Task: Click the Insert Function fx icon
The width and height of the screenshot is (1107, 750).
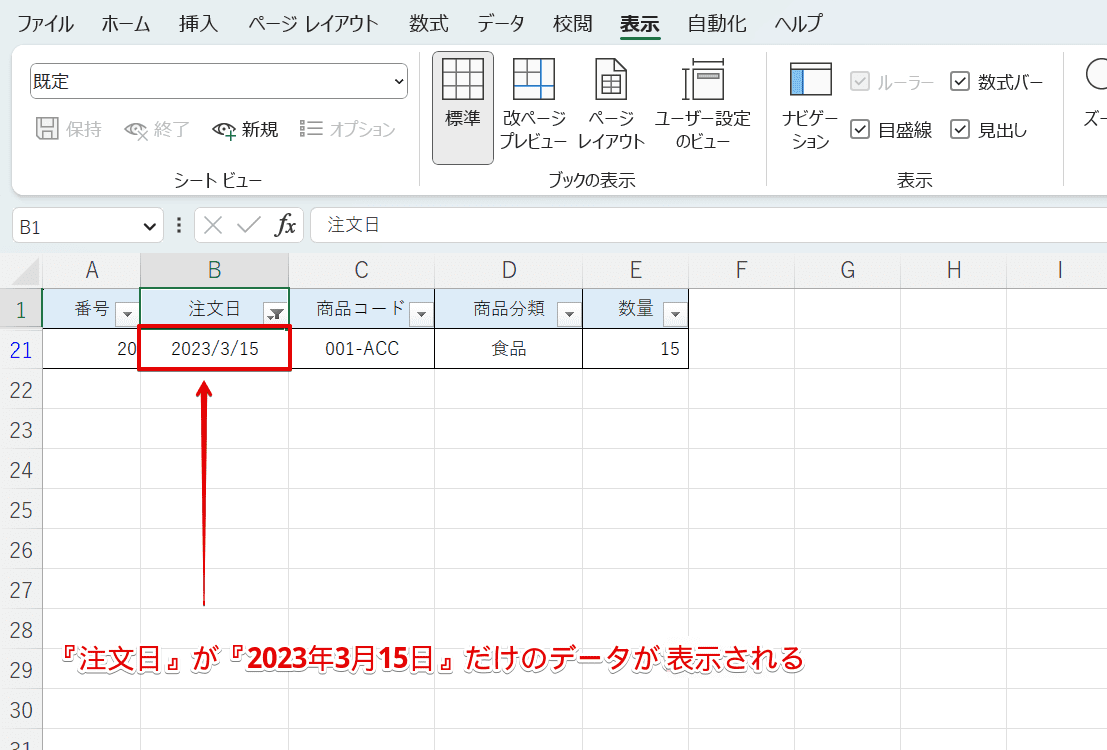Action: (285, 225)
